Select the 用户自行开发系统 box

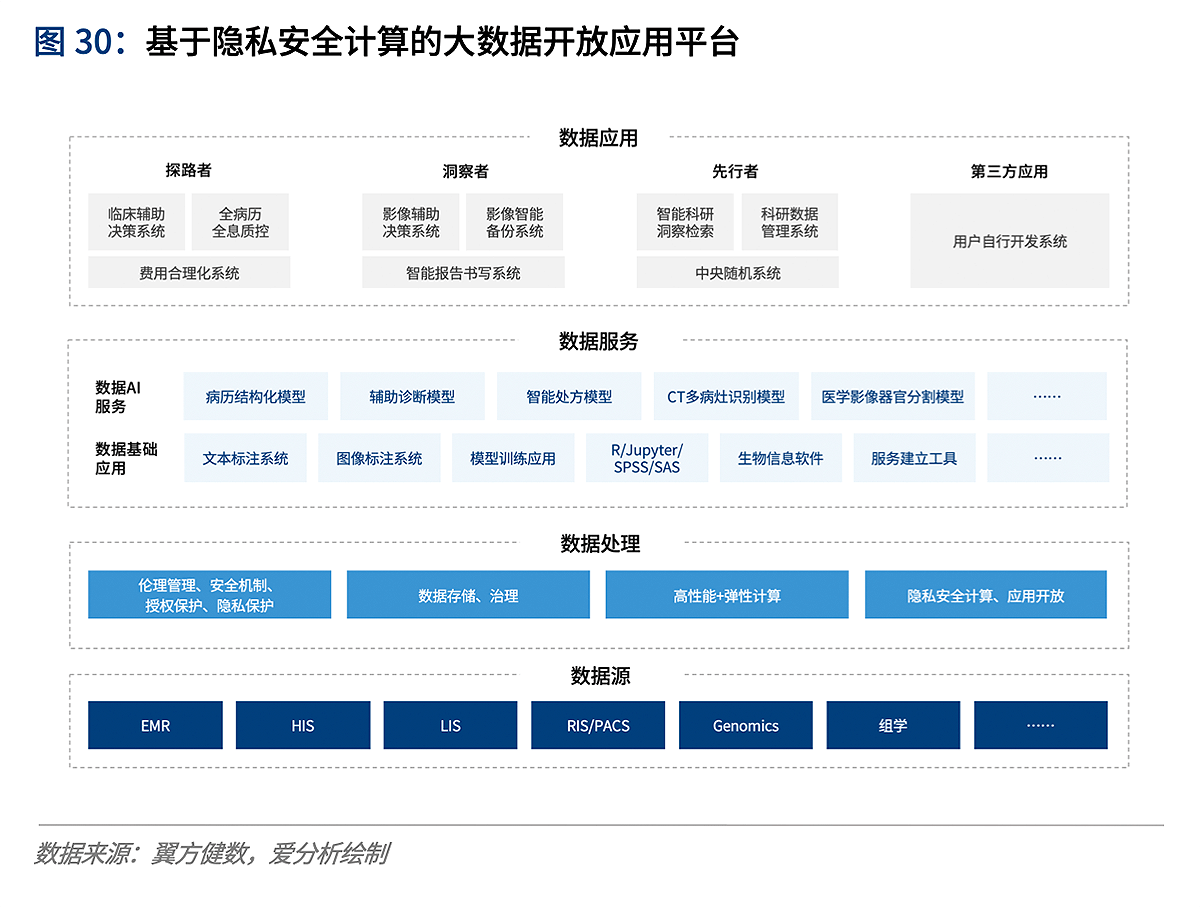click(x=1010, y=241)
